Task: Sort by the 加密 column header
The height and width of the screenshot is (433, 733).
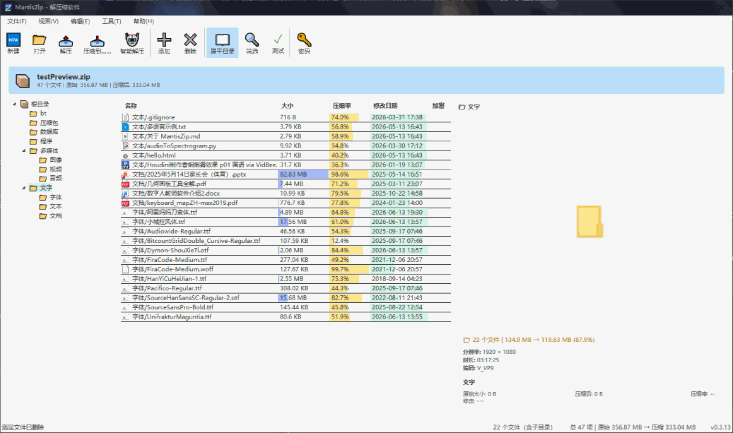Action: pos(438,106)
